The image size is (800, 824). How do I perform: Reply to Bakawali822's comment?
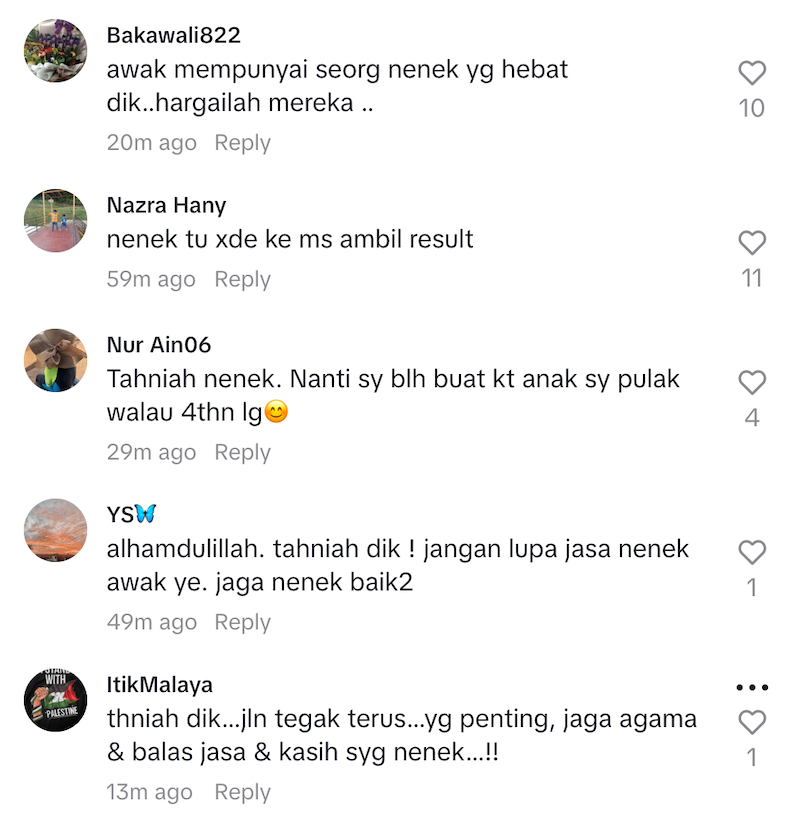coord(242,143)
